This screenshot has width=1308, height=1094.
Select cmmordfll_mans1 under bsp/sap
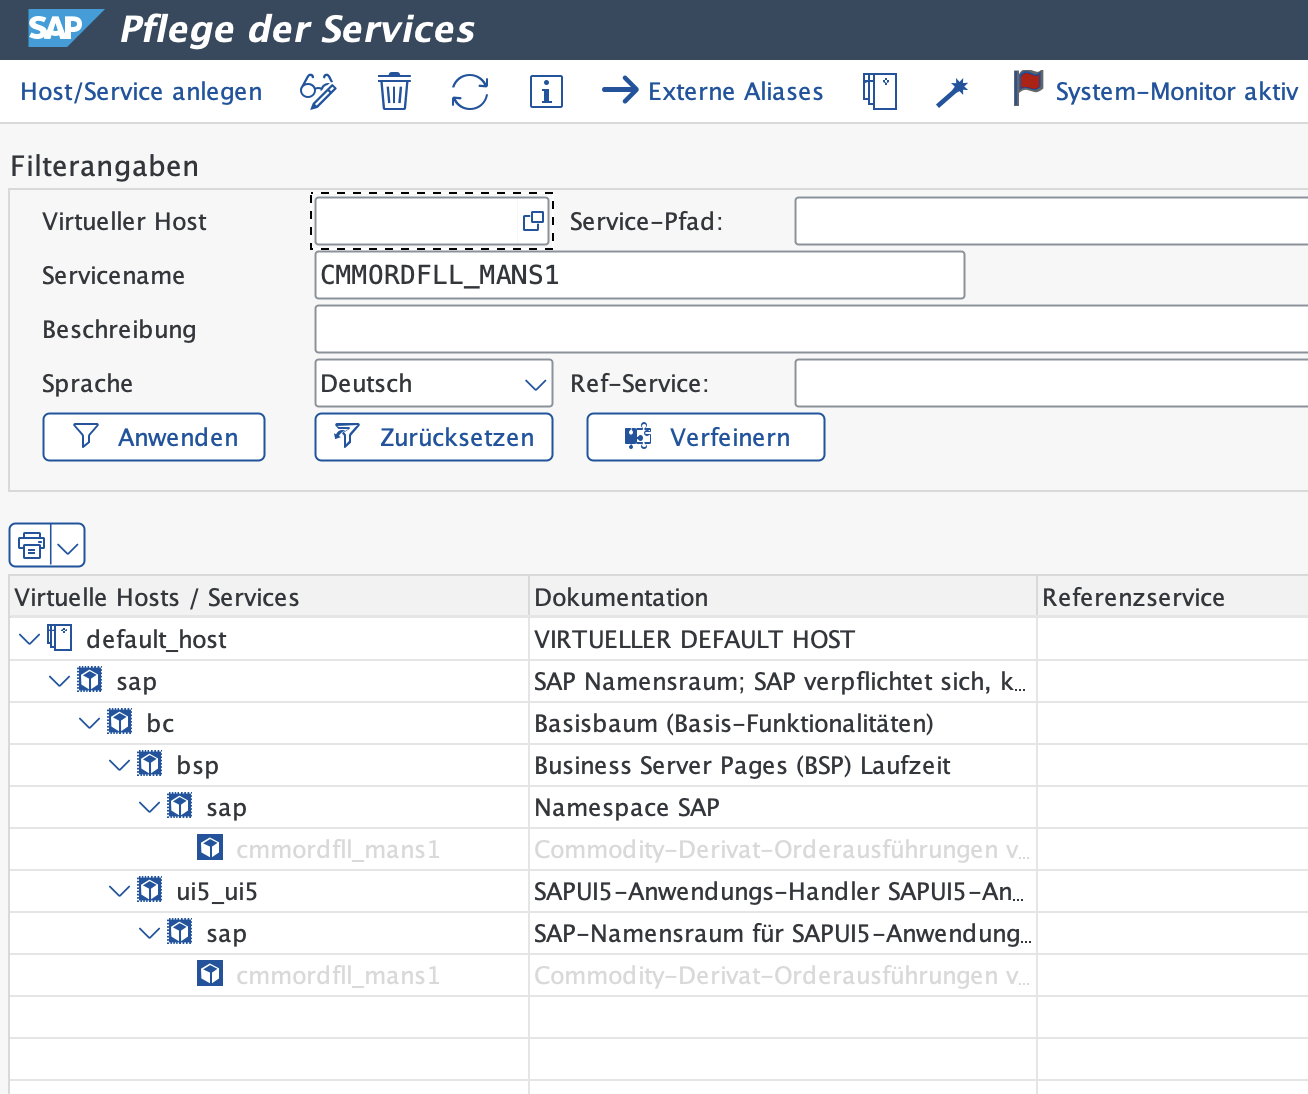click(338, 849)
